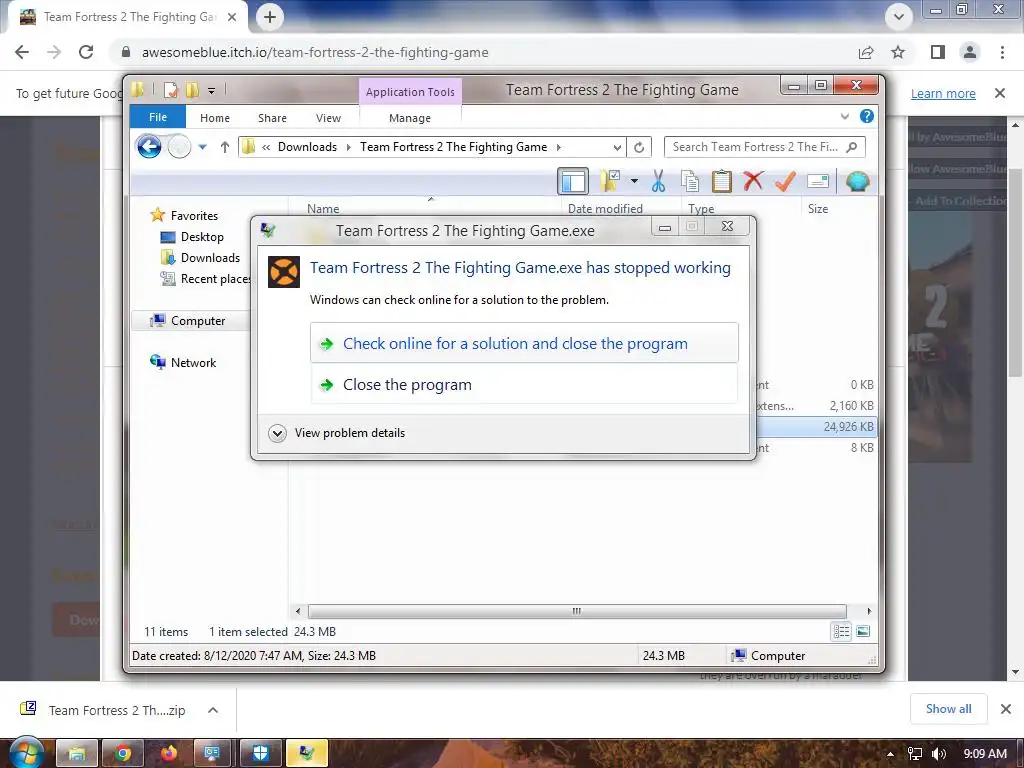Toggle the navigation pane layout icon
Screen dimensions: 1024x768
click(x=573, y=182)
